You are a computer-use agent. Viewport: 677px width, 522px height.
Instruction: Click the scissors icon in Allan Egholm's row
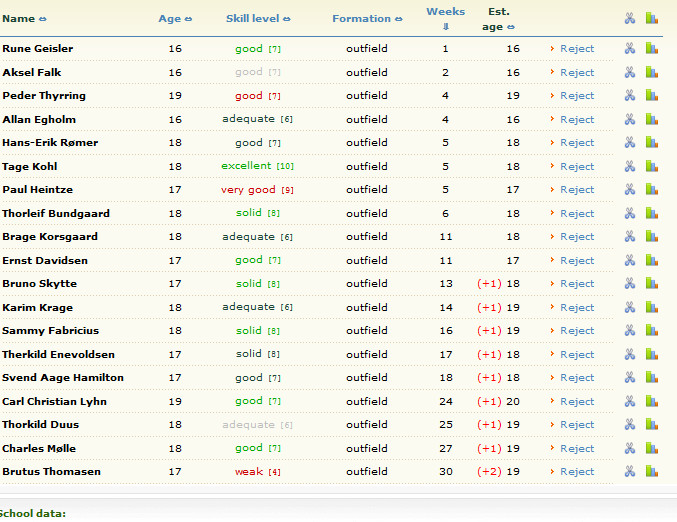click(630, 119)
